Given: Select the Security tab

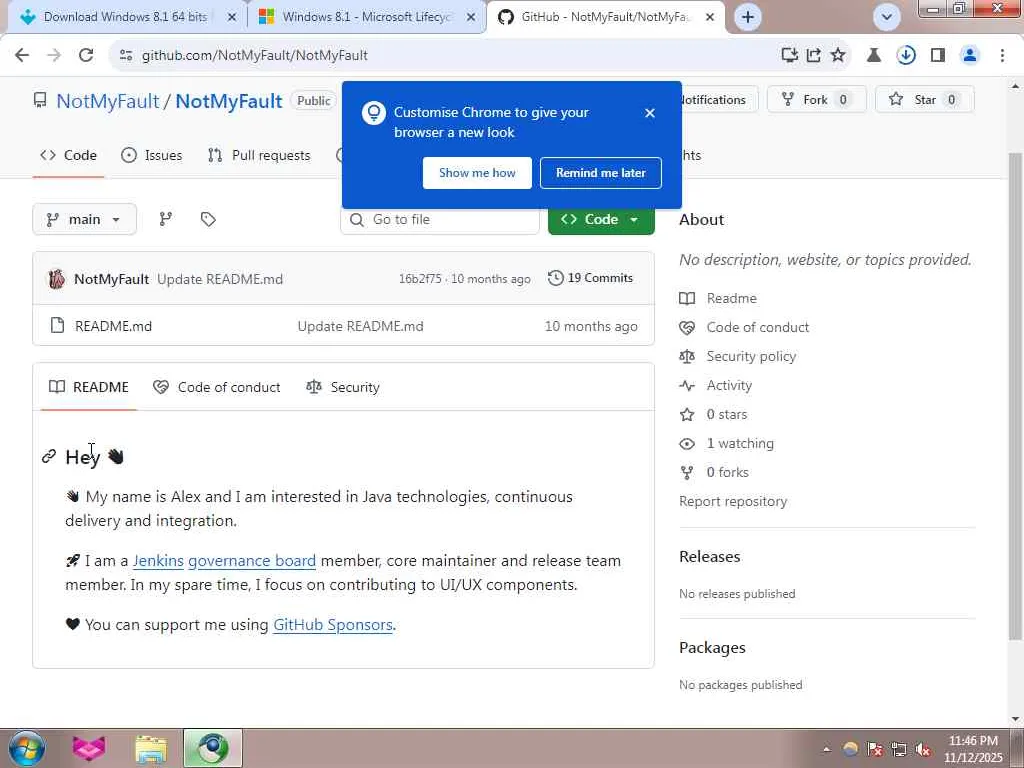Looking at the screenshot, I should coord(343,387).
